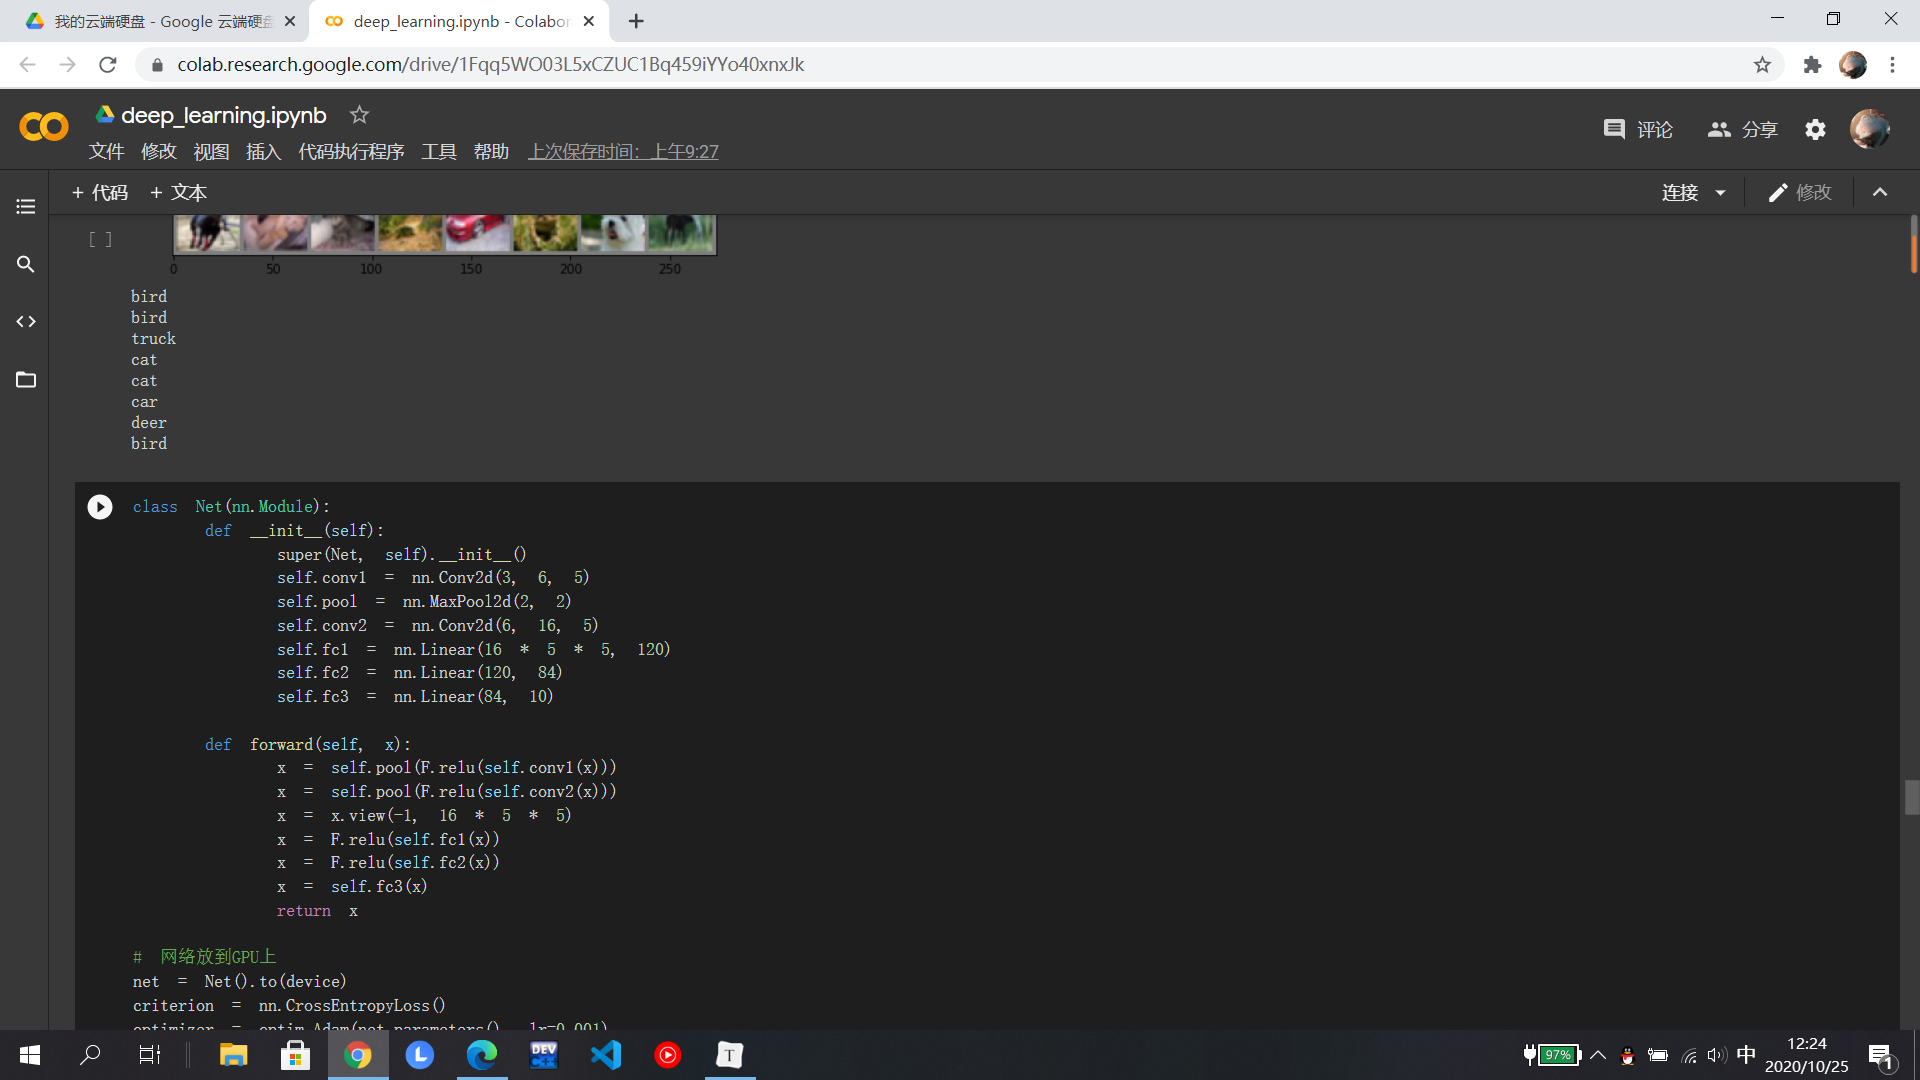The width and height of the screenshot is (1920, 1080).
Task: Open the table of contents sidebar icon
Action: (x=26, y=206)
